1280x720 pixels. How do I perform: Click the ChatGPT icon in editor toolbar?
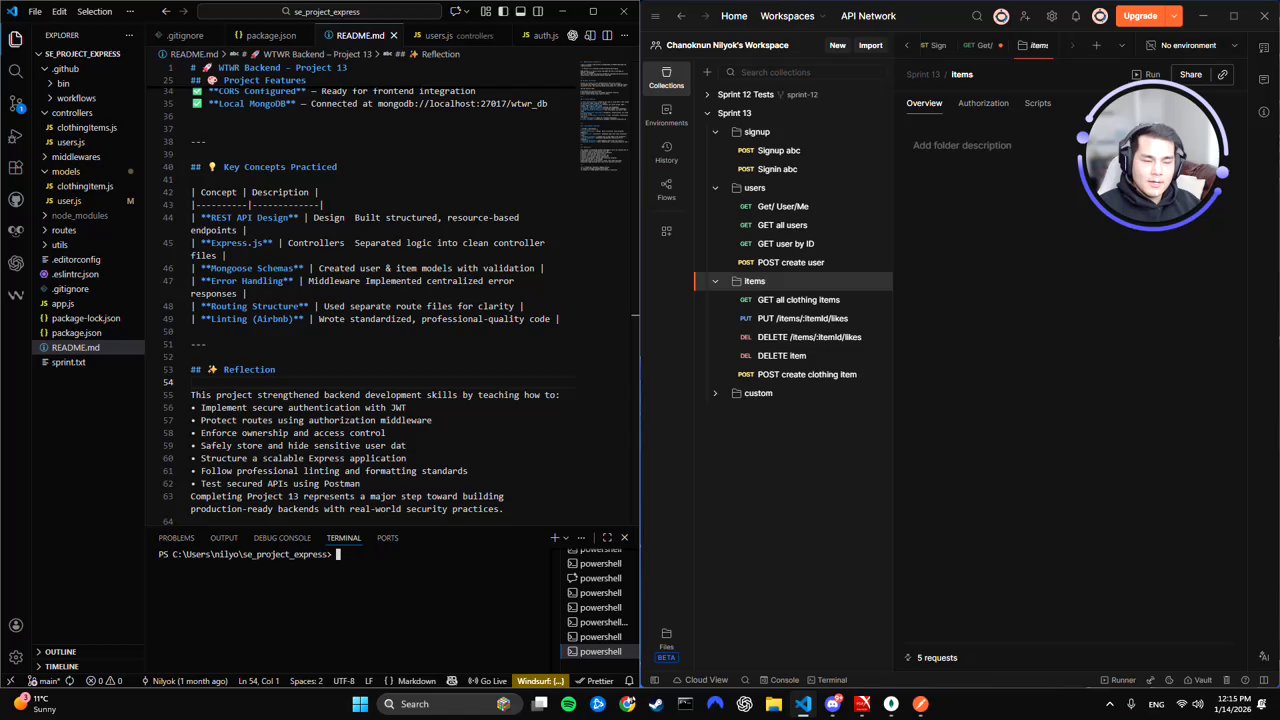tap(573, 35)
